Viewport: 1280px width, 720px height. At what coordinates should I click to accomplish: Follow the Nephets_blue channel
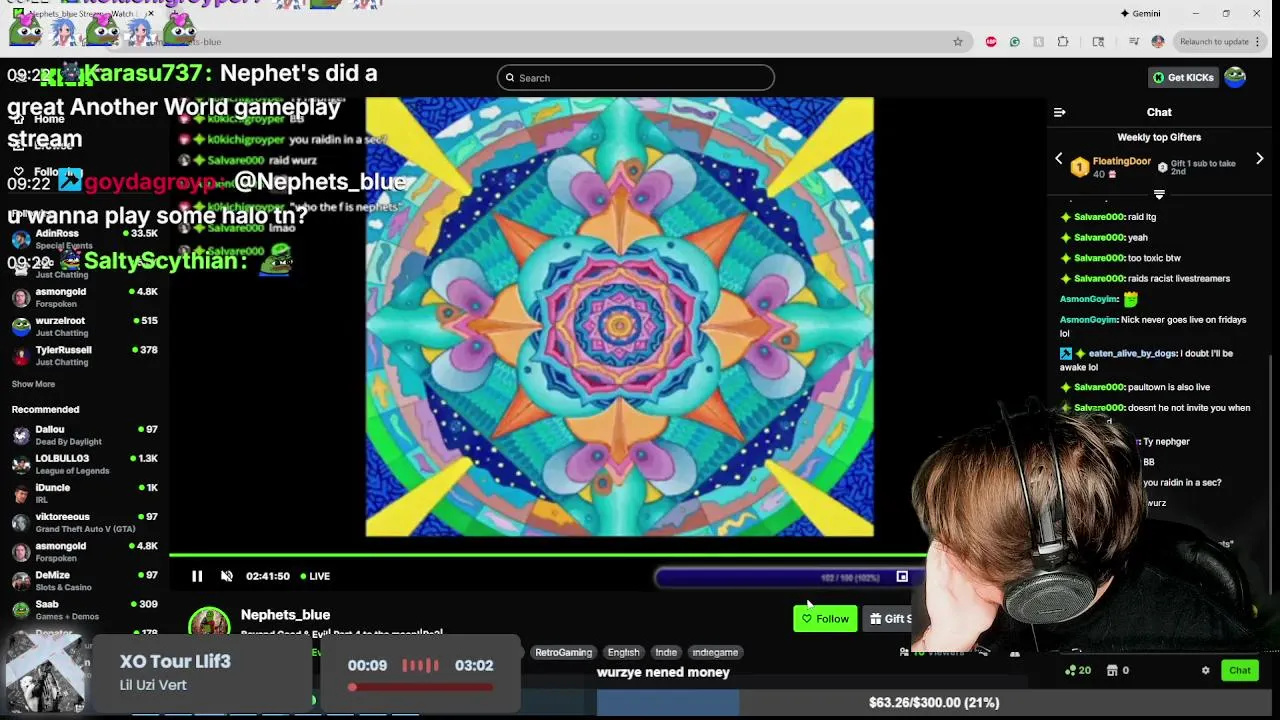point(825,619)
